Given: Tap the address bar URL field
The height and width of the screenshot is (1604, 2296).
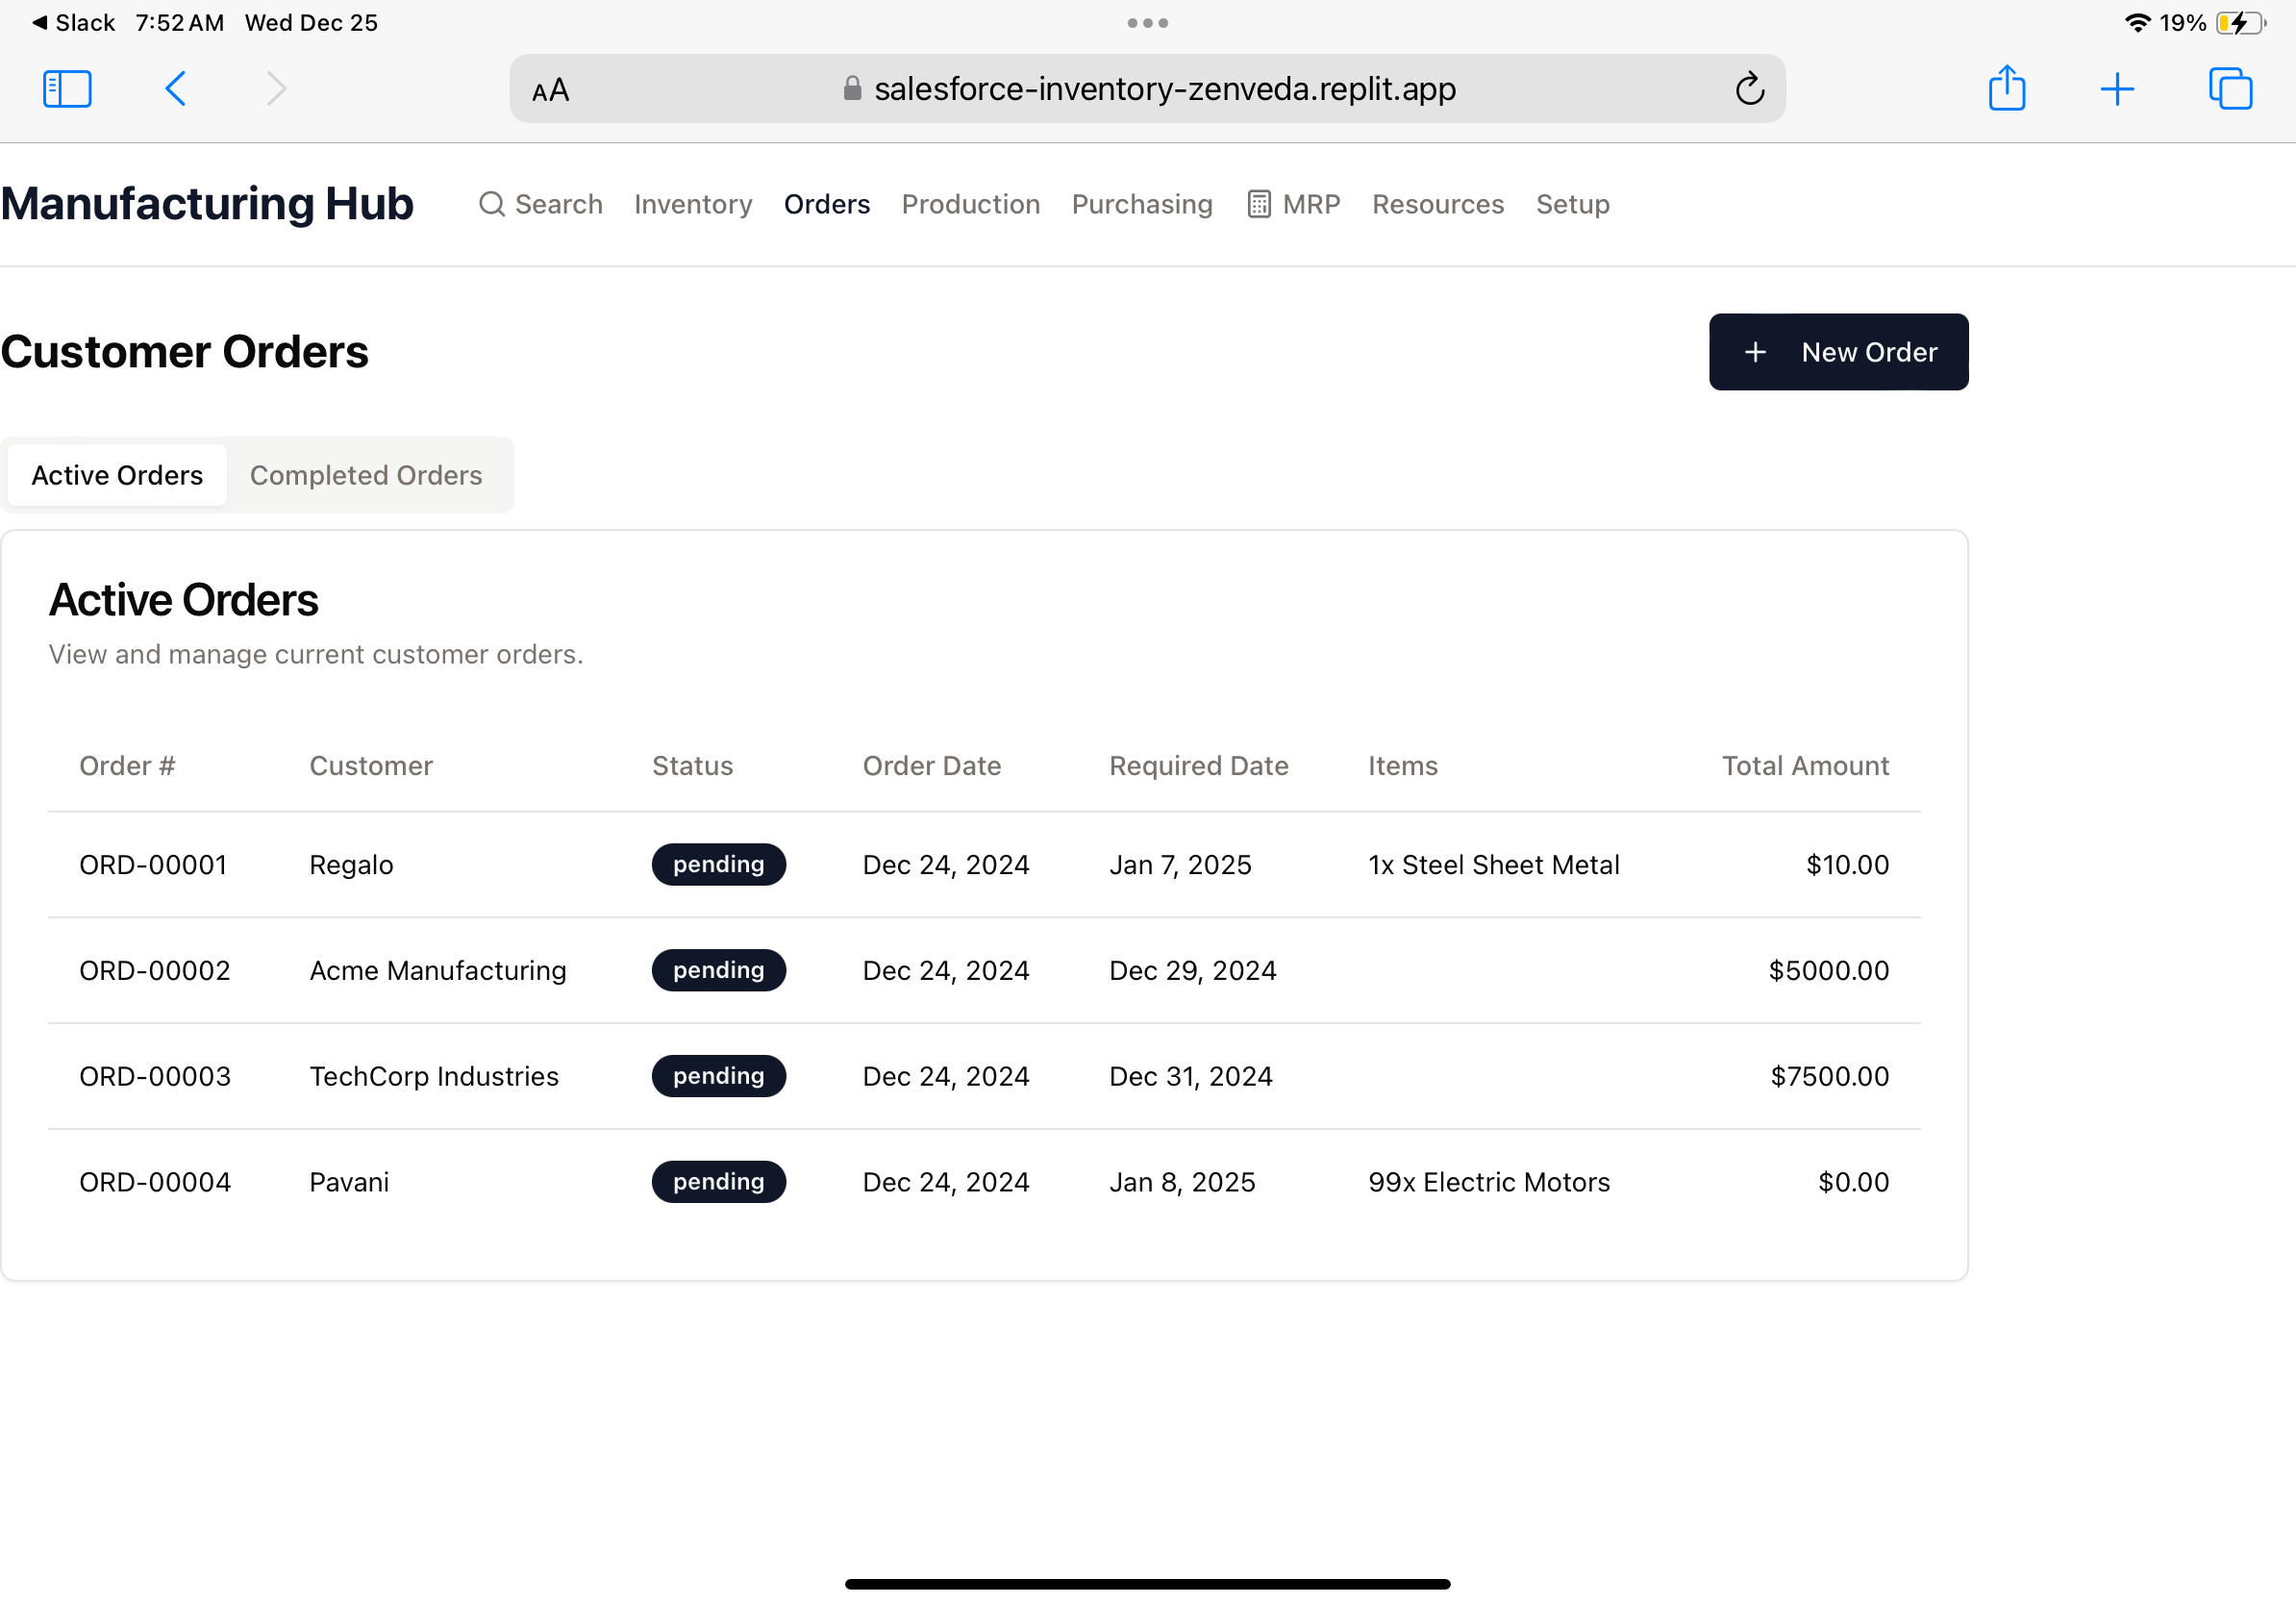Looking at the screenshot, I should pyautogui.click(x=1164, y=89).
